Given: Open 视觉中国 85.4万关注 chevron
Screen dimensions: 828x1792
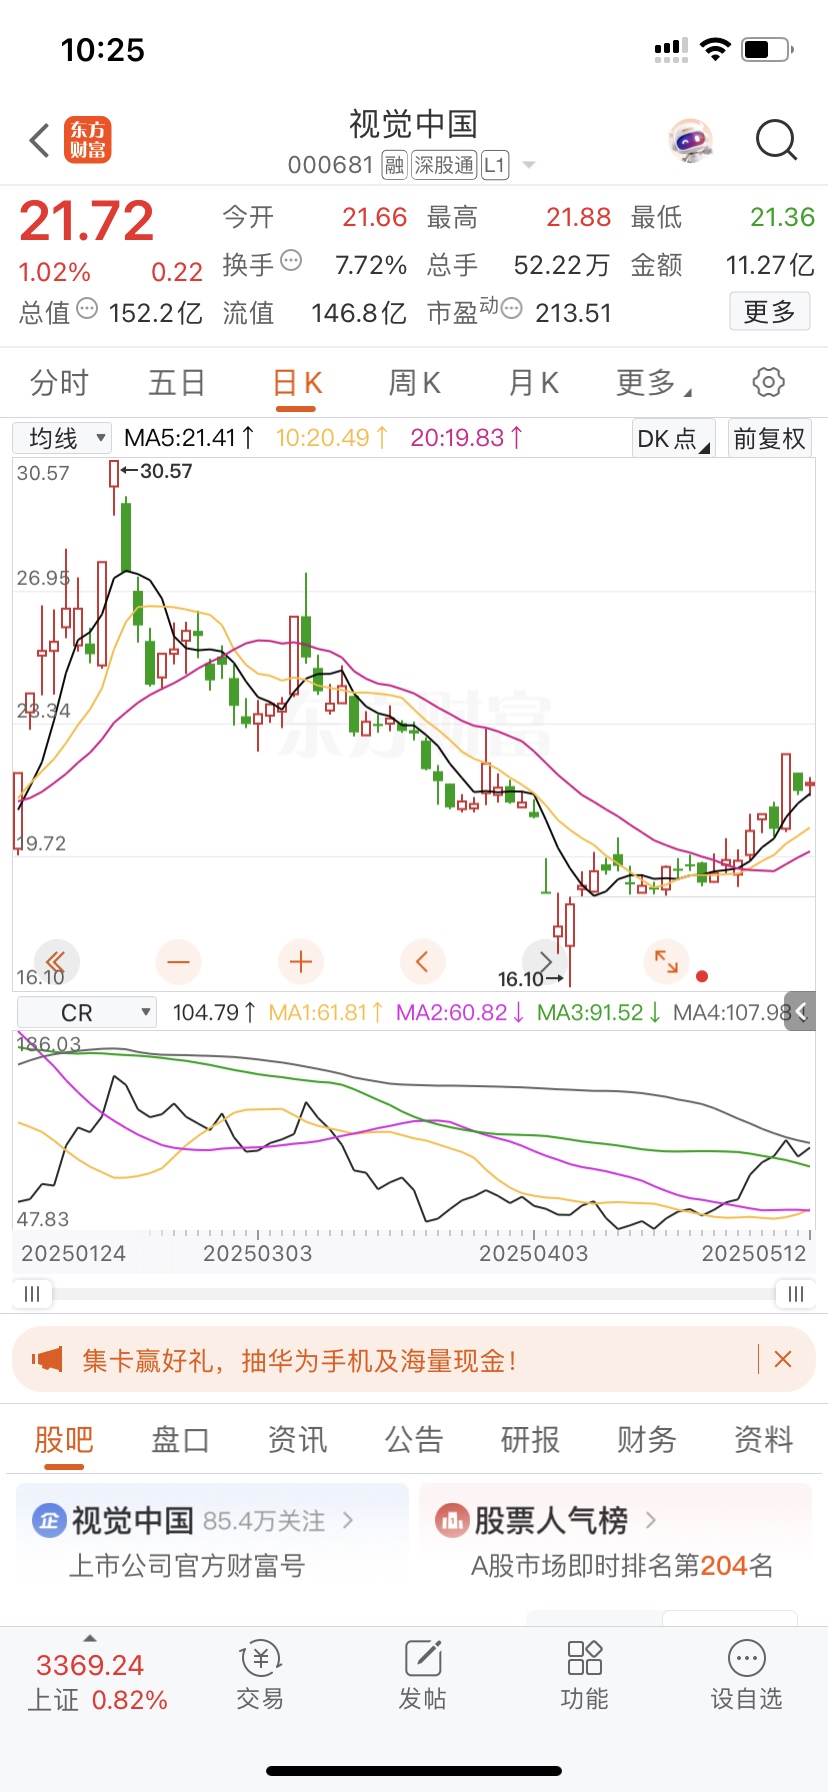Looking at the screenshot, I should pyautogui.click(x=348, y=1520).
